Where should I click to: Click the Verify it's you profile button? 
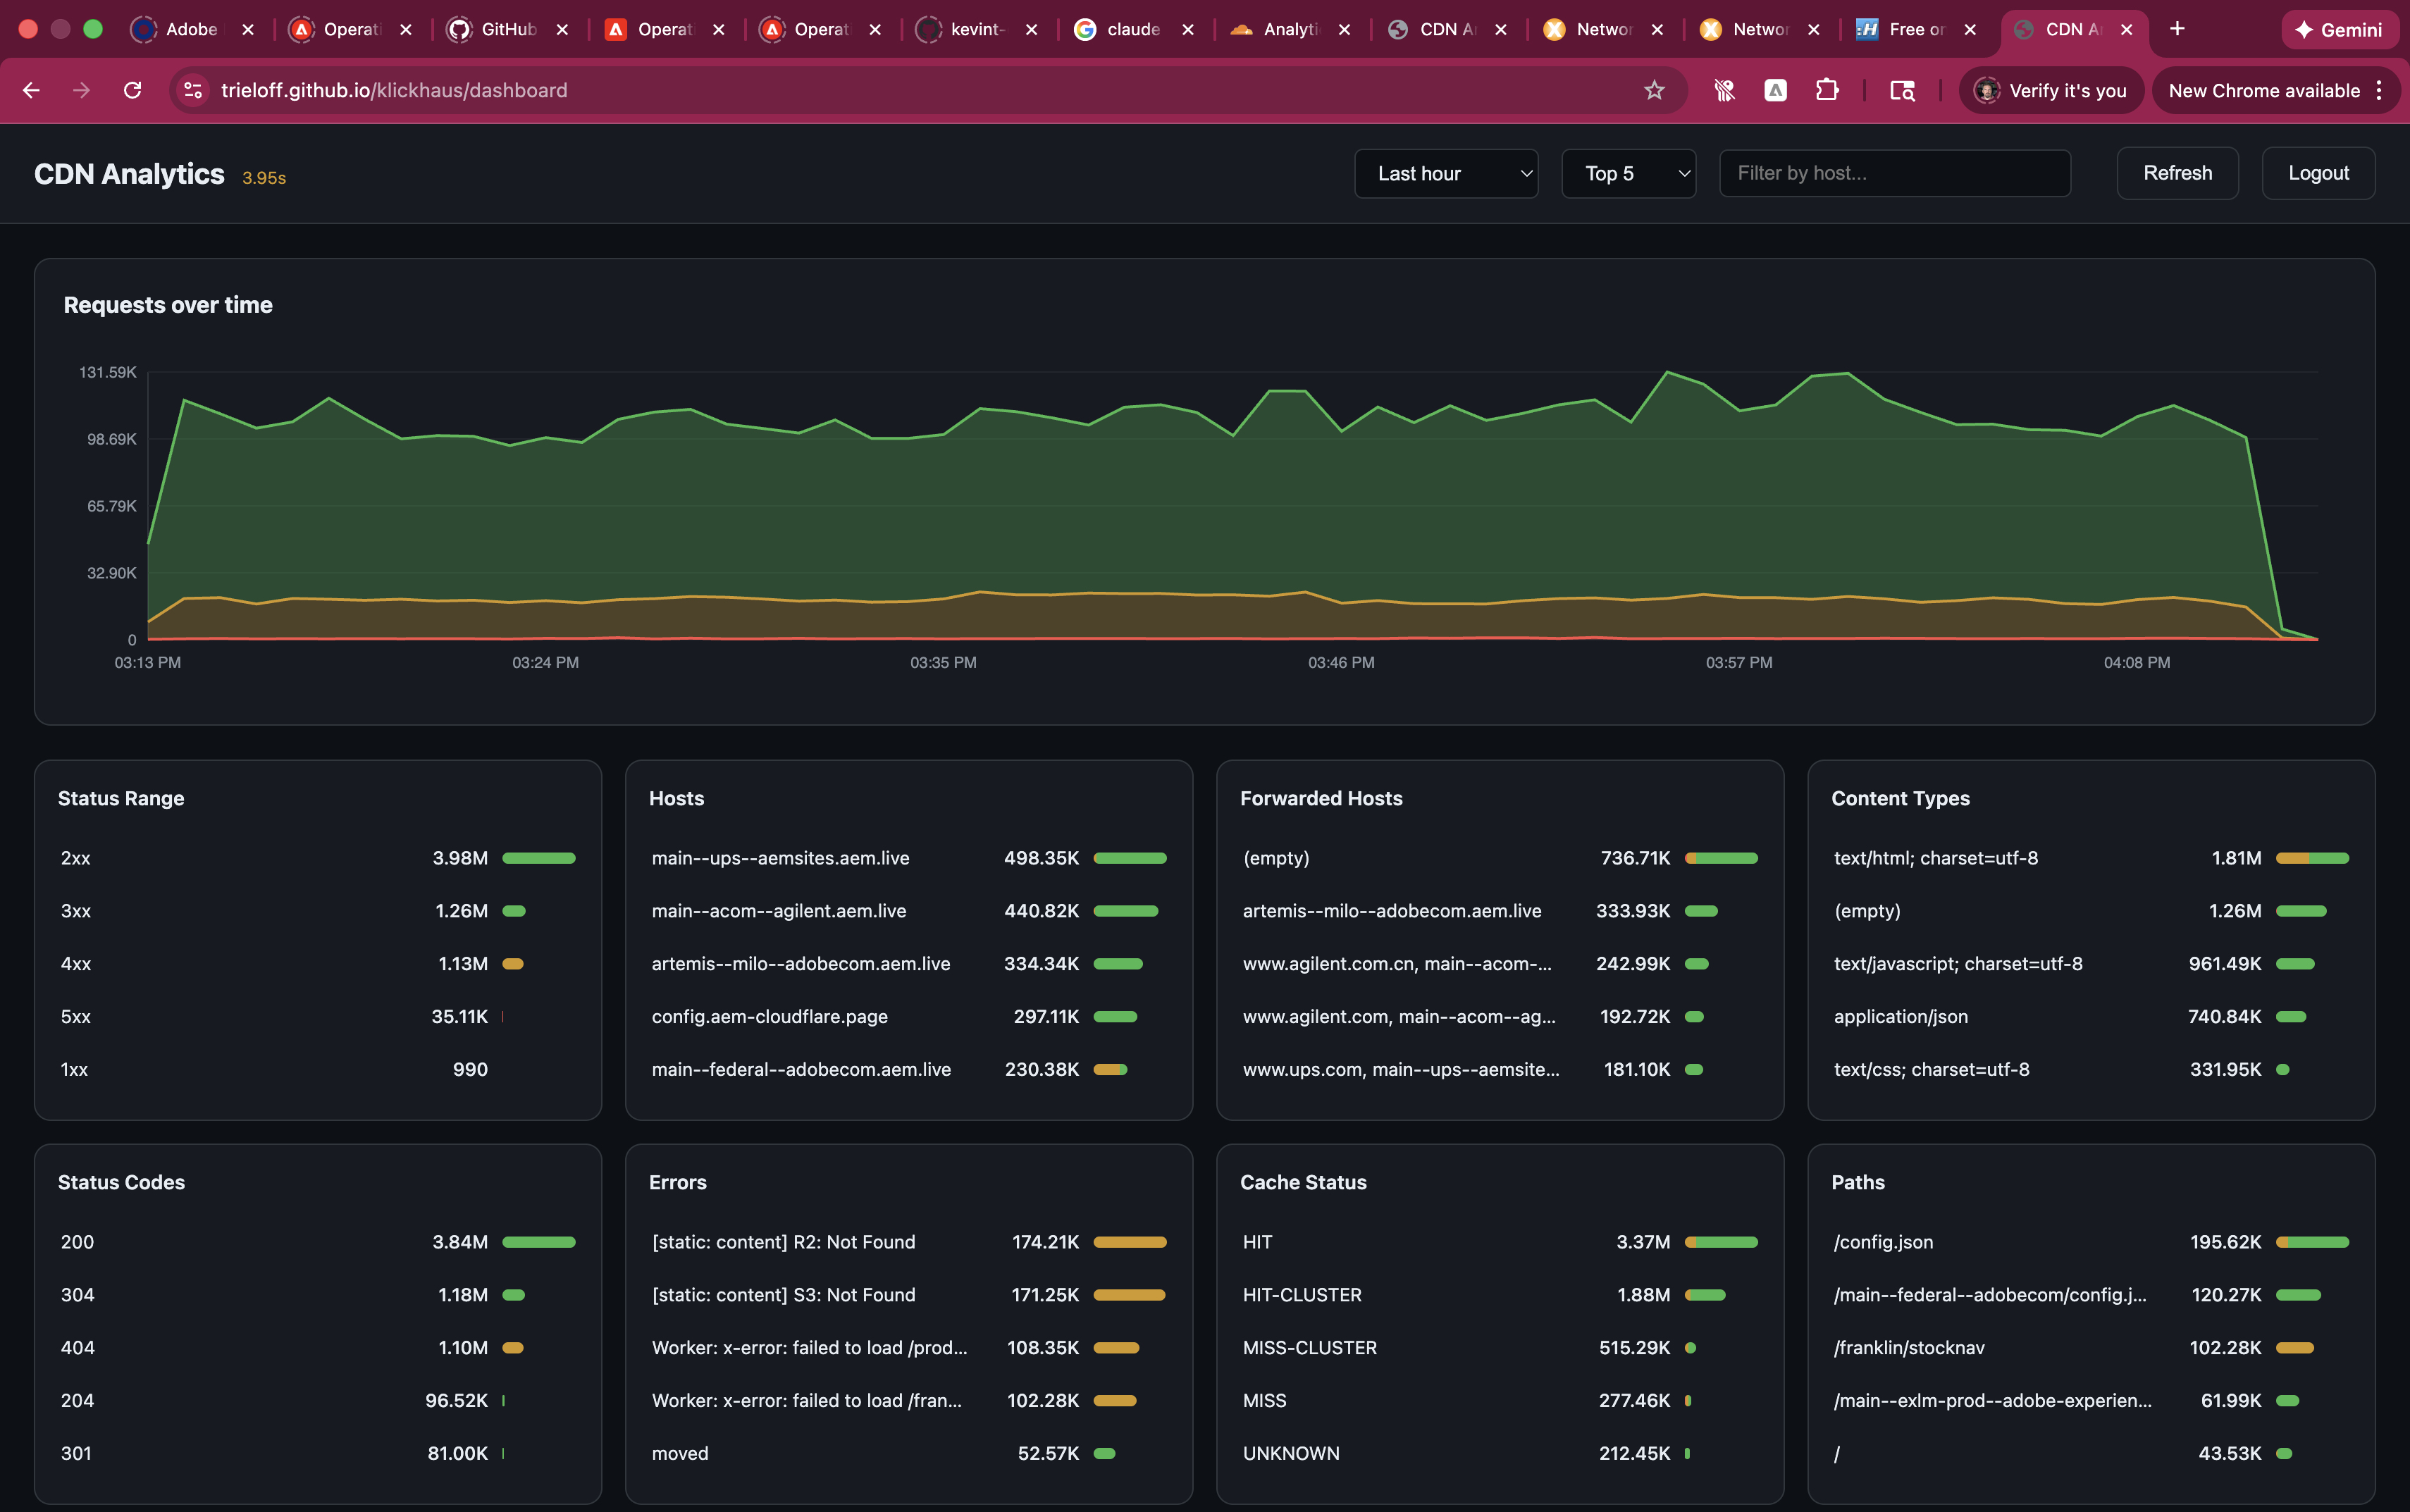click(x=2051, y=90)
